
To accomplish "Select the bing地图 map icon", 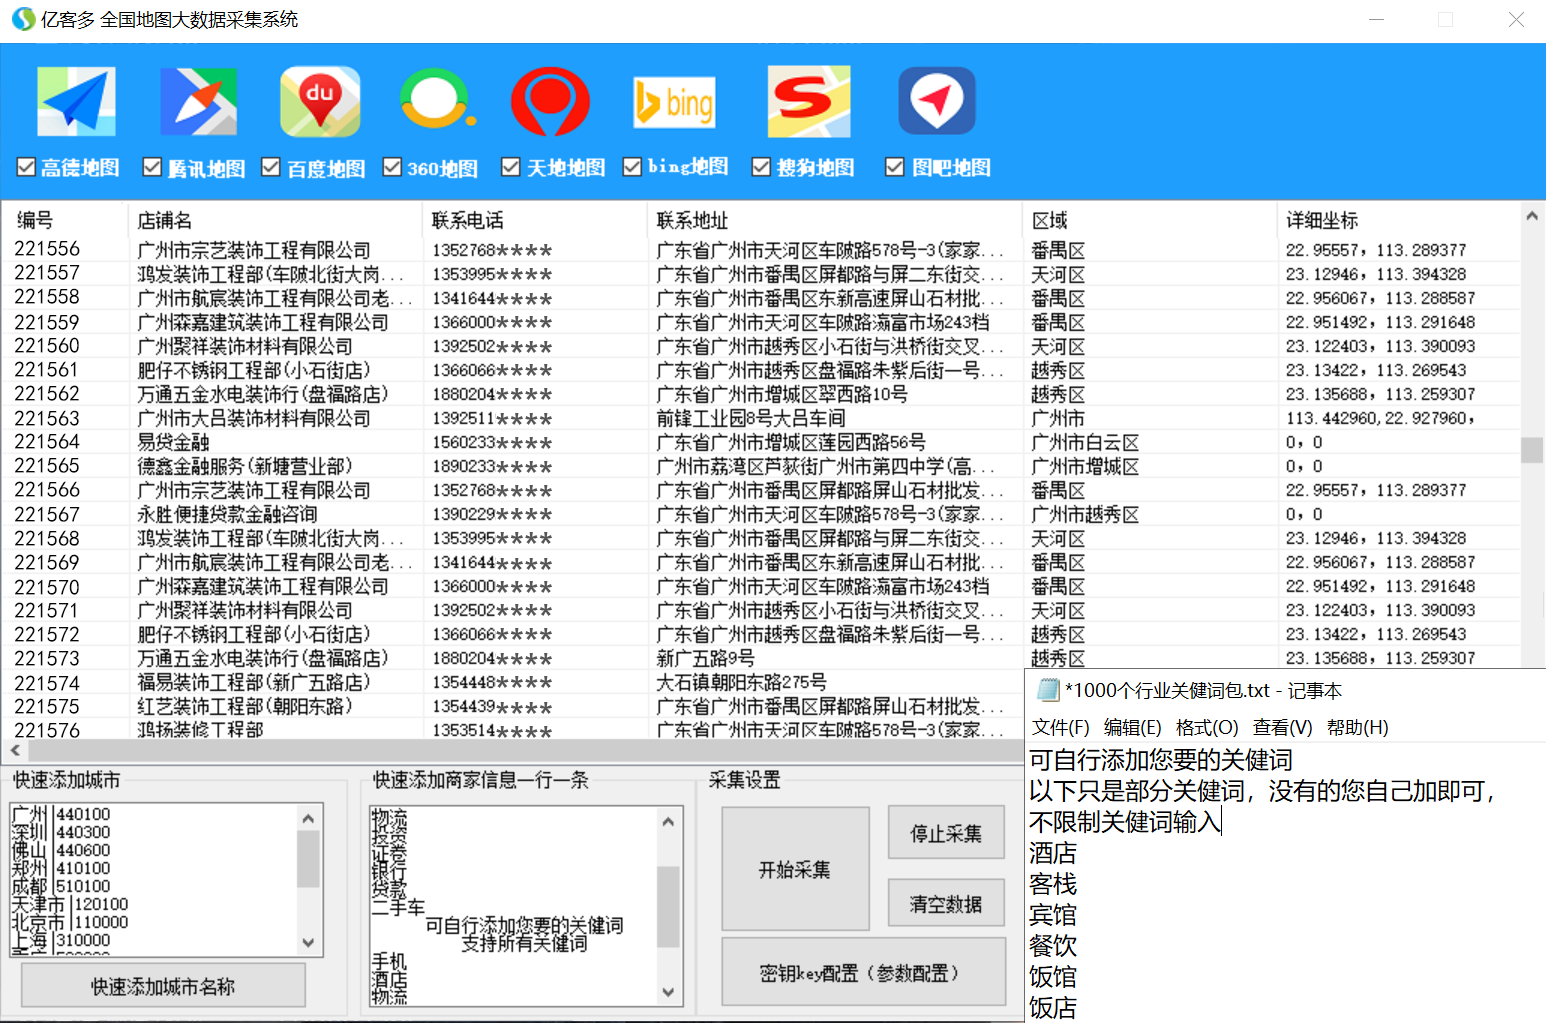I will (674, 100).
